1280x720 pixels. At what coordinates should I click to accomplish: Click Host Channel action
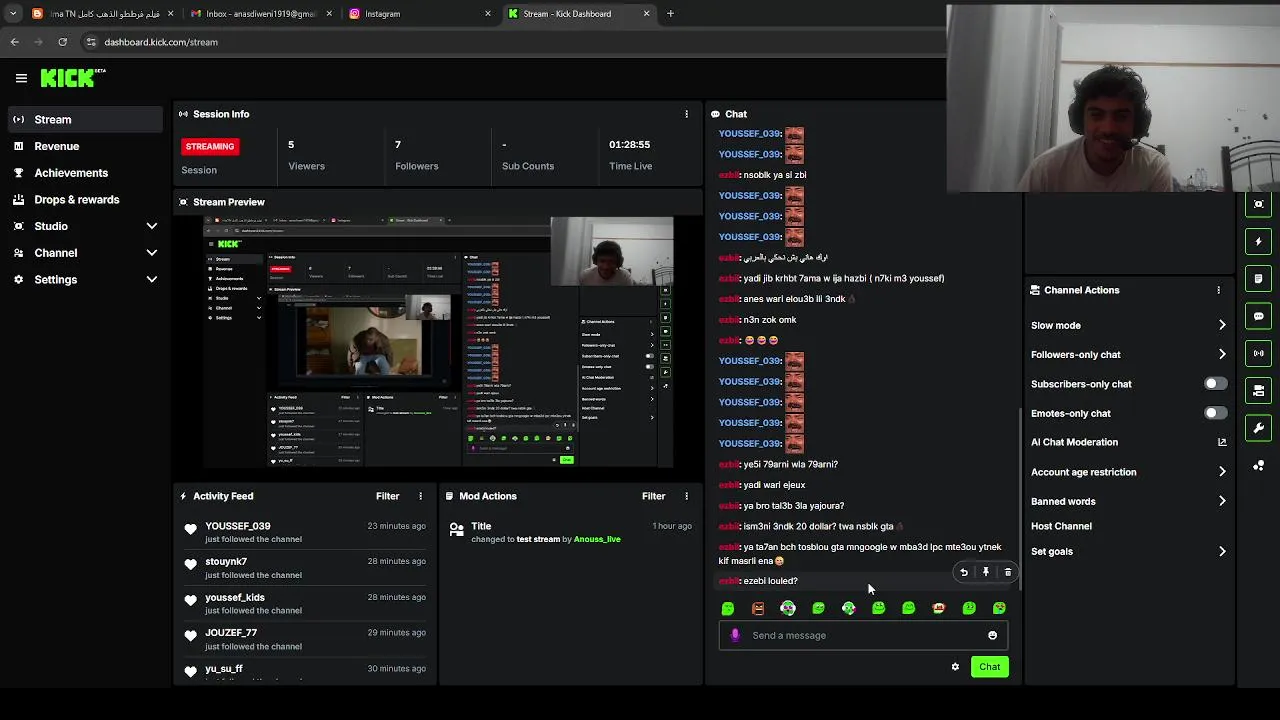pos(1061,526)
